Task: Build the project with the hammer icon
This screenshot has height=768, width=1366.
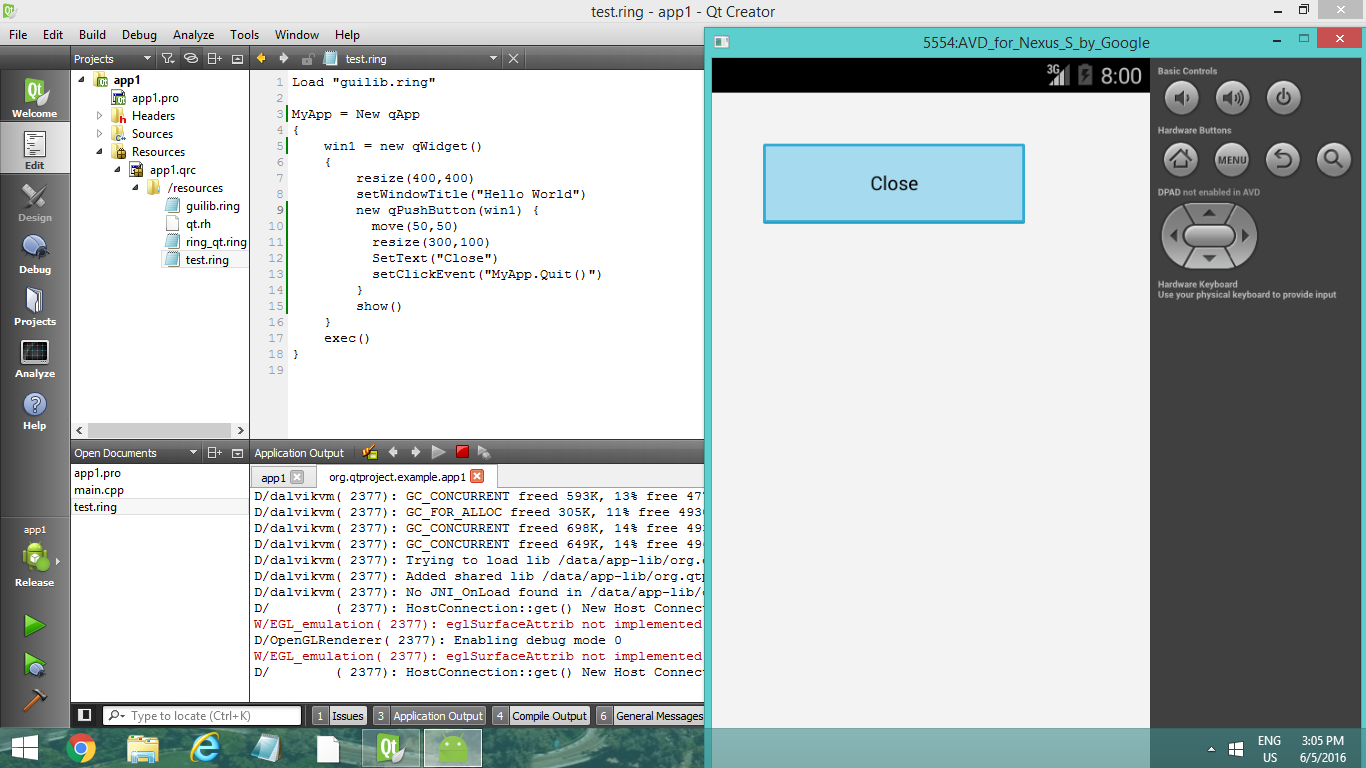Action: pyautogui.click(x=35, y=700)
